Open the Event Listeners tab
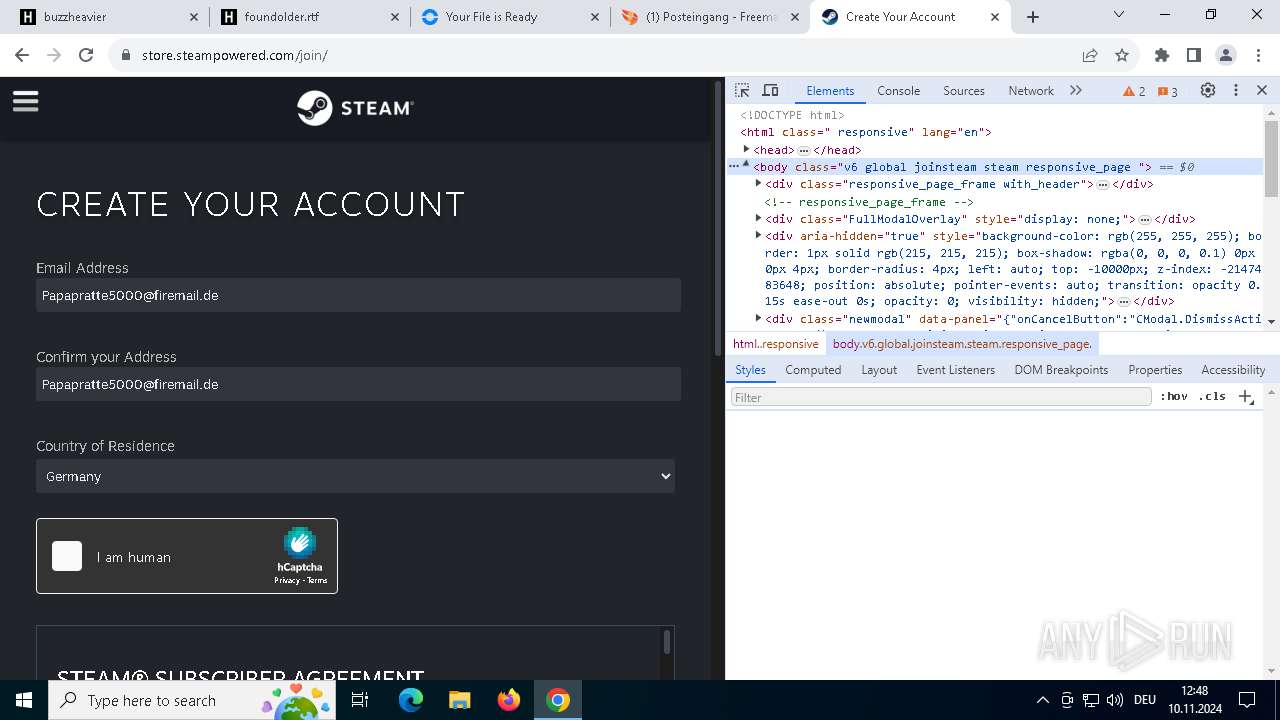 point(956,369)
